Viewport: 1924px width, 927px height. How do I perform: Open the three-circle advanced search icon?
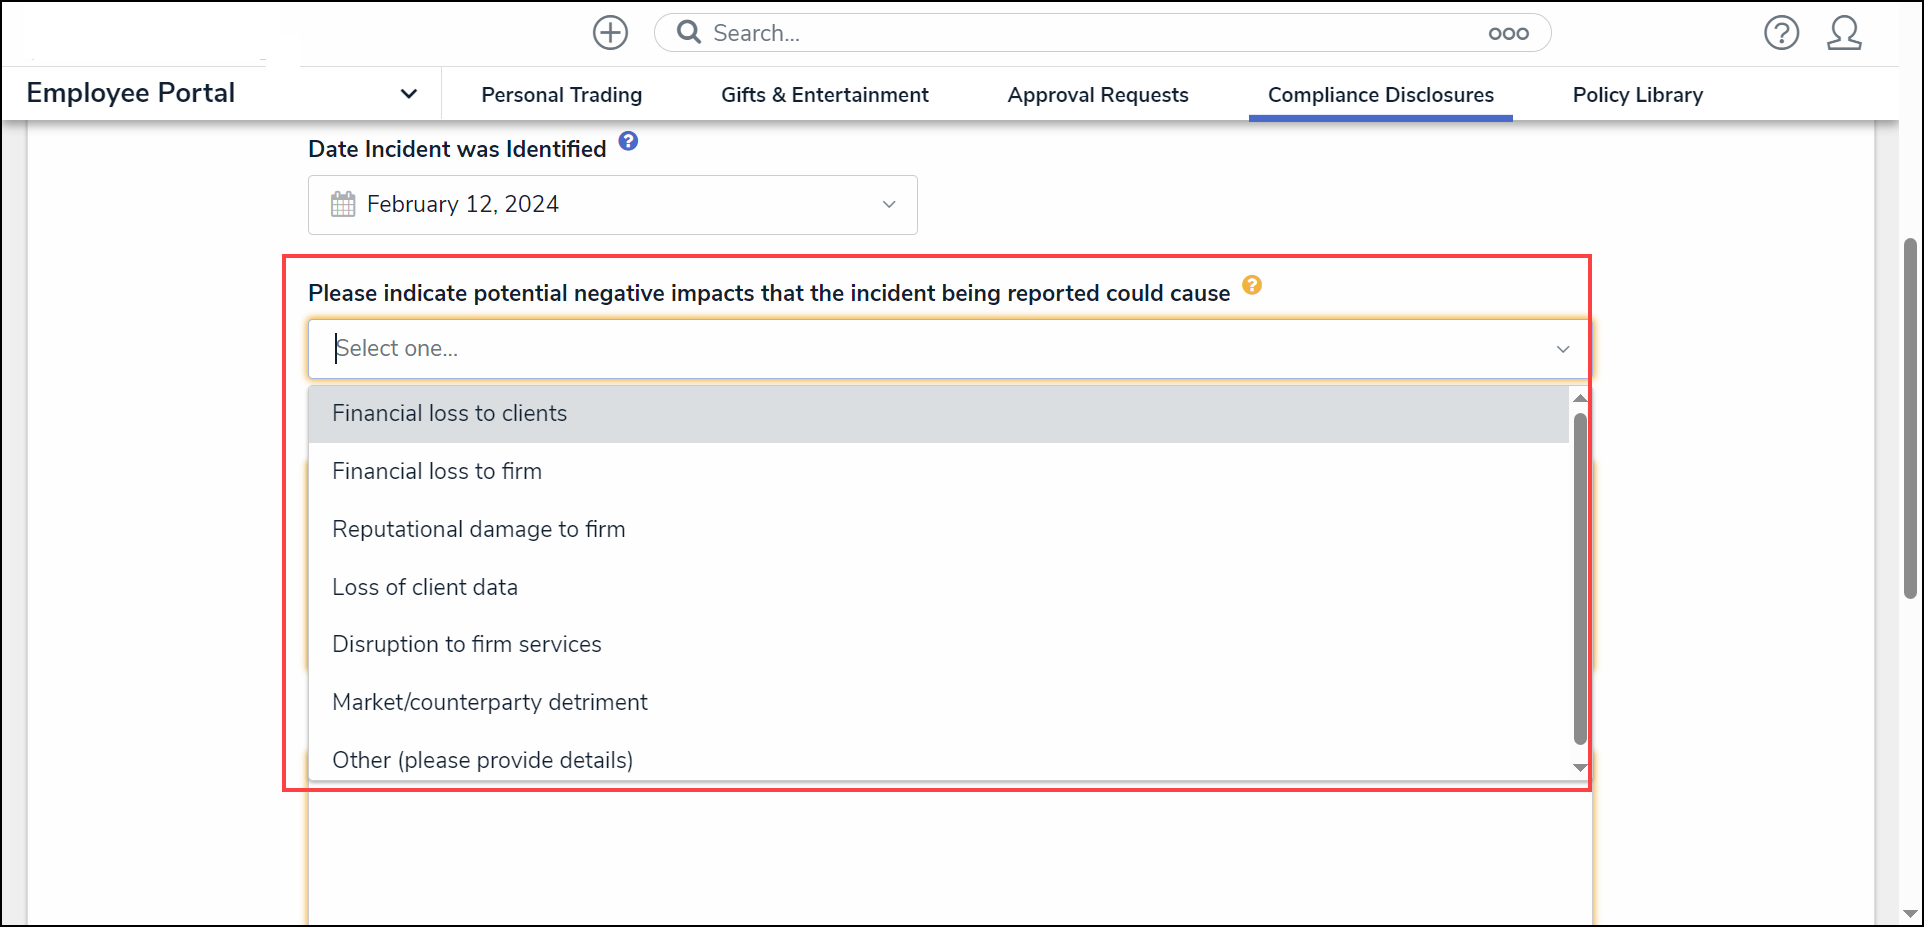(1508, 33)
